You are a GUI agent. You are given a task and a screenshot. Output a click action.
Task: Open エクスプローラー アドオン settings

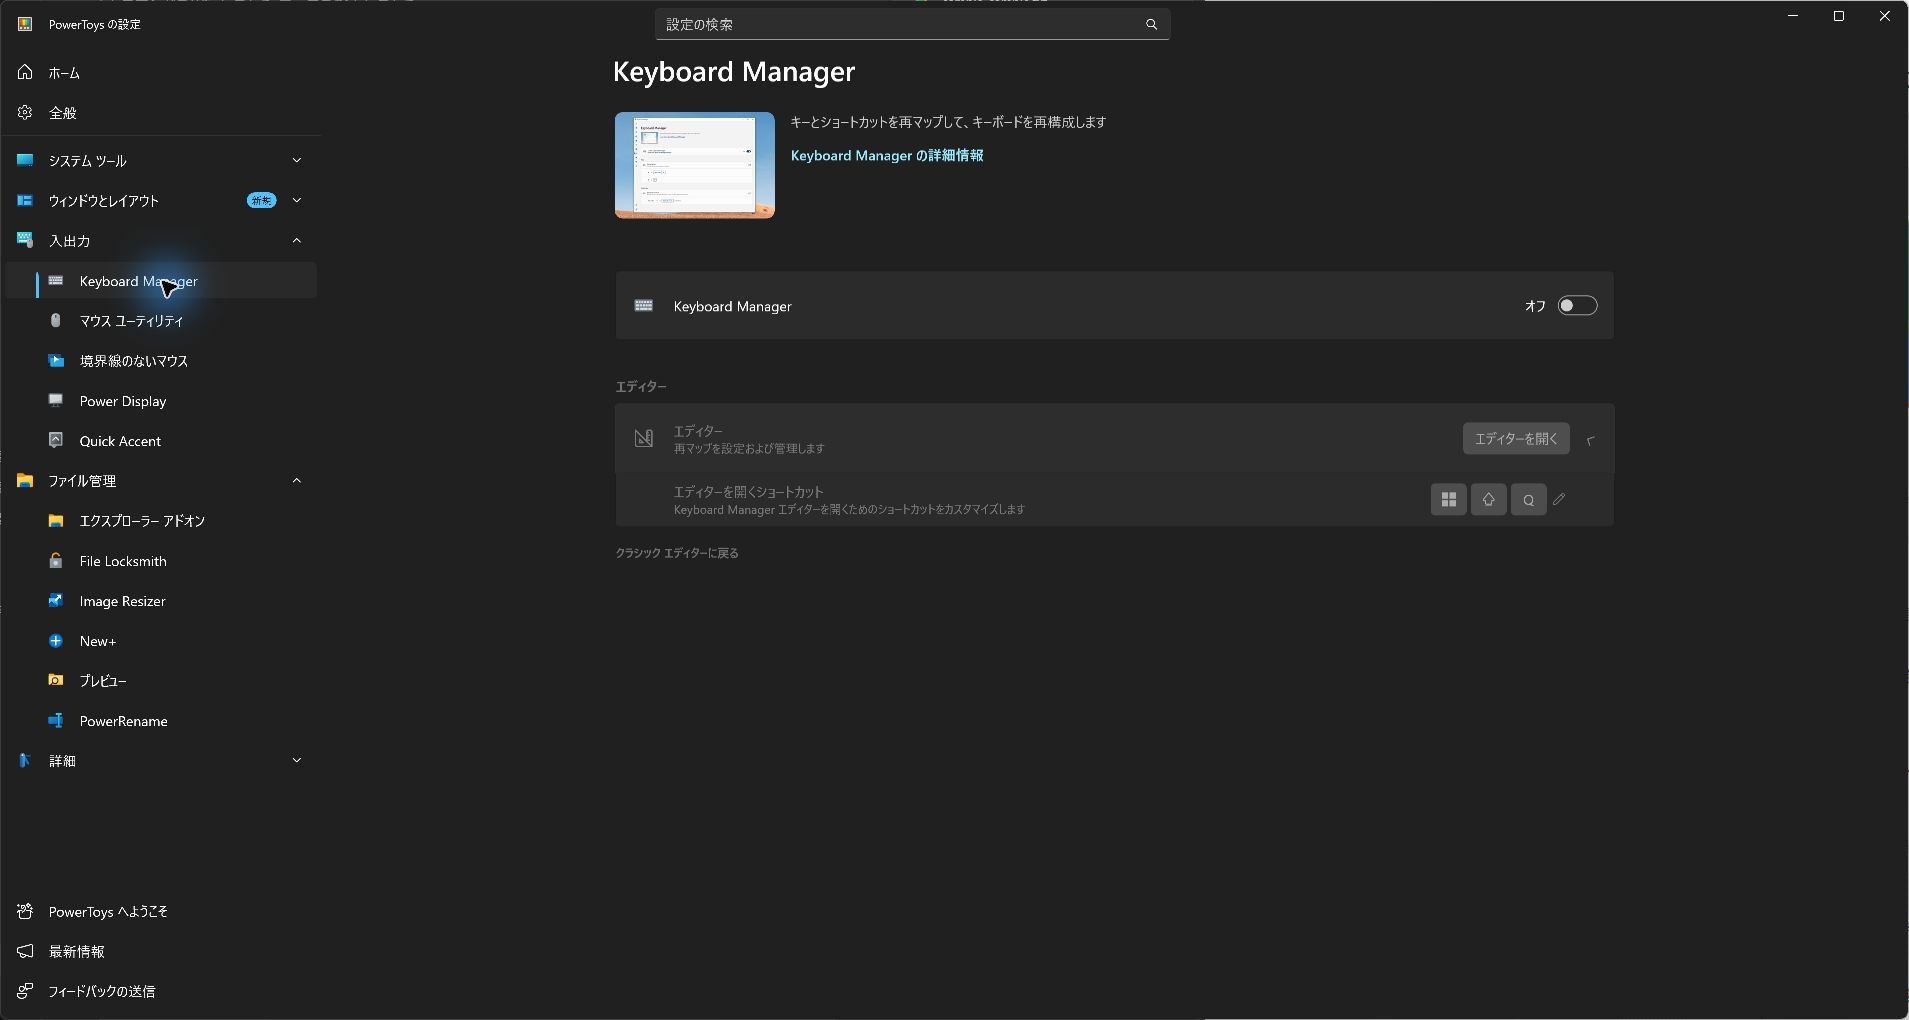pos(160,521)
